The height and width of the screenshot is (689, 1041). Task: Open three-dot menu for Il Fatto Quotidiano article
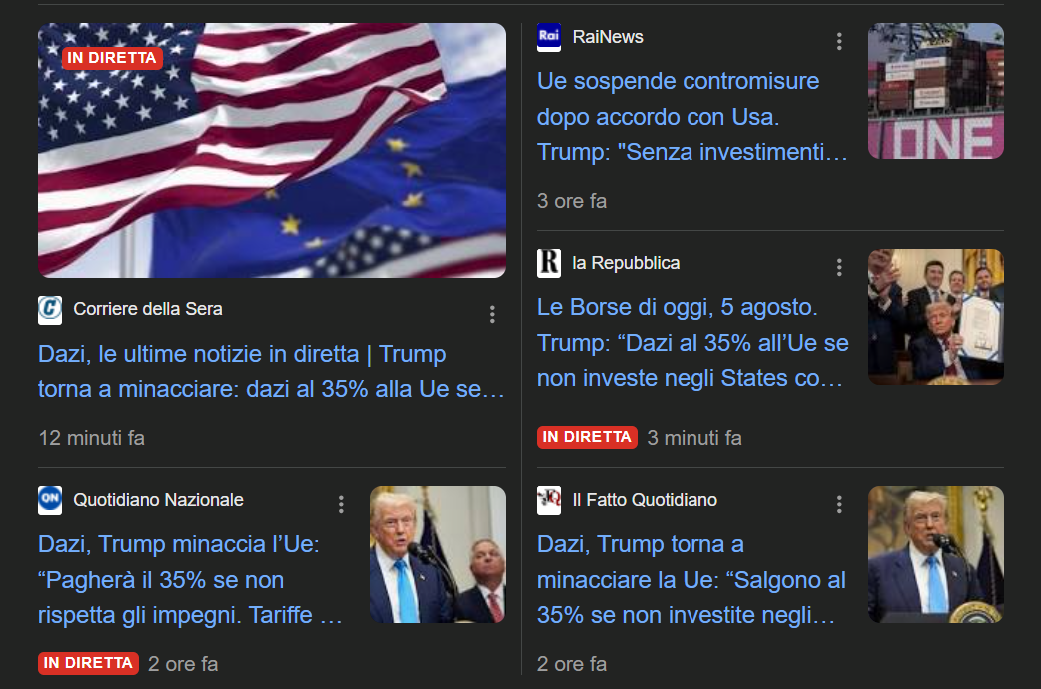coord(839,504)
